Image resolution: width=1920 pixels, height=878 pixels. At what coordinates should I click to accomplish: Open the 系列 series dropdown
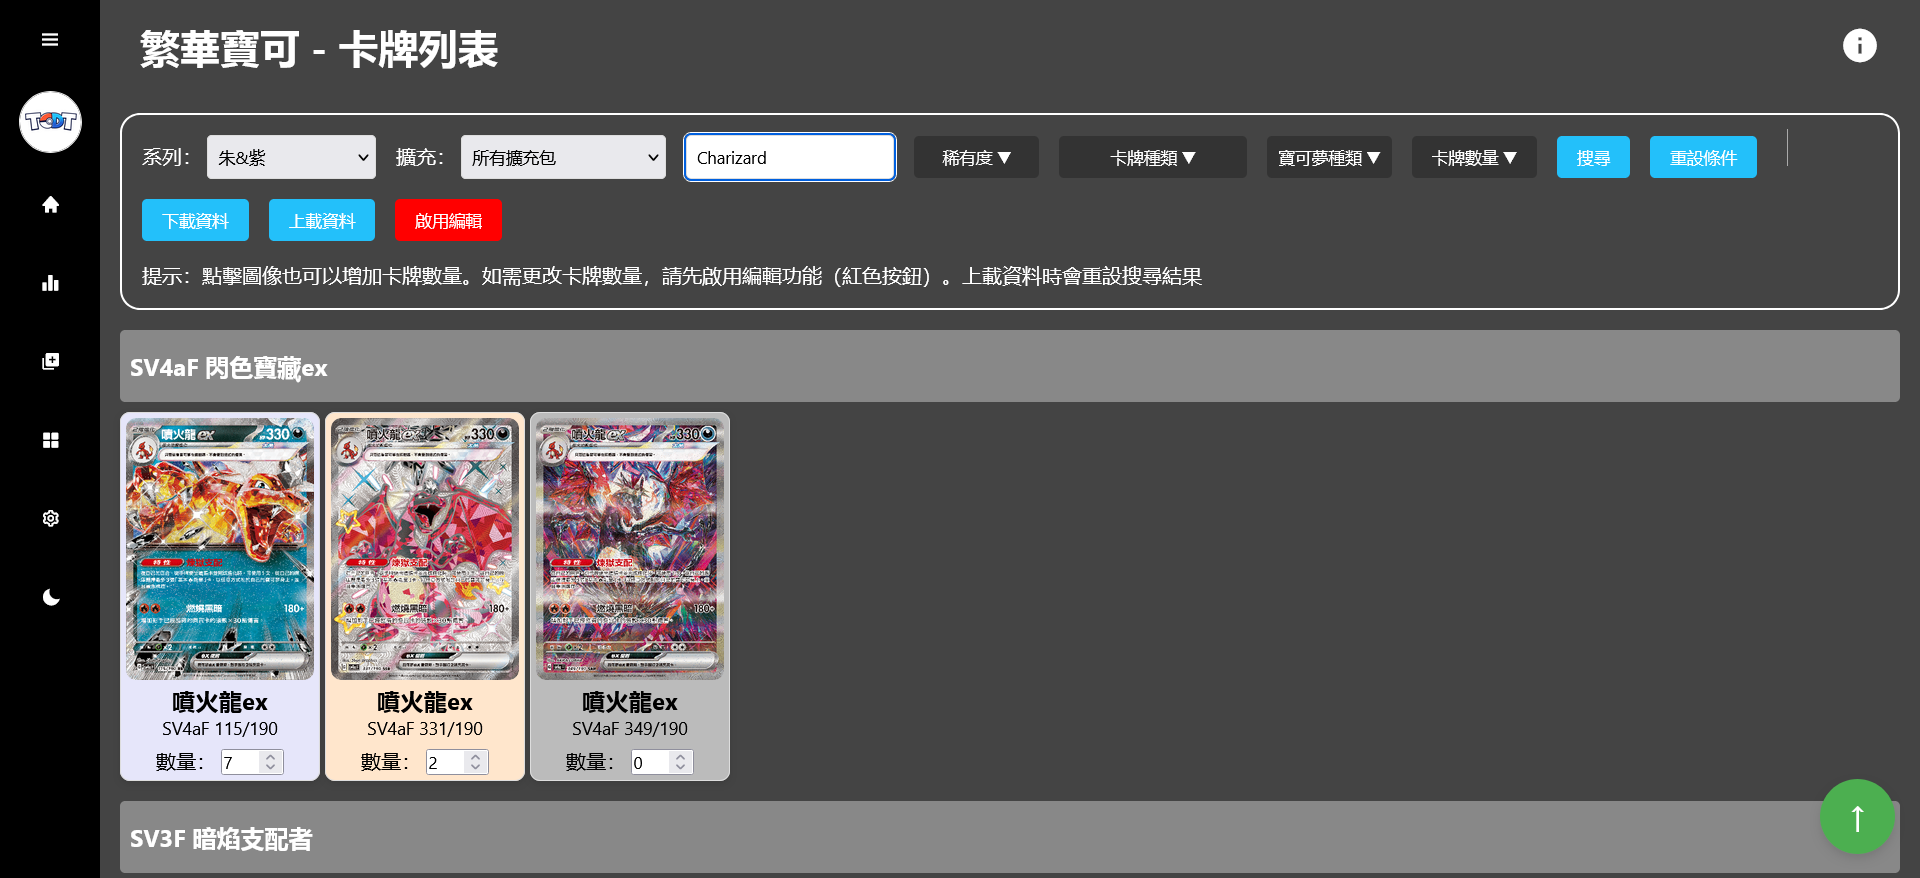click(291, 158)
